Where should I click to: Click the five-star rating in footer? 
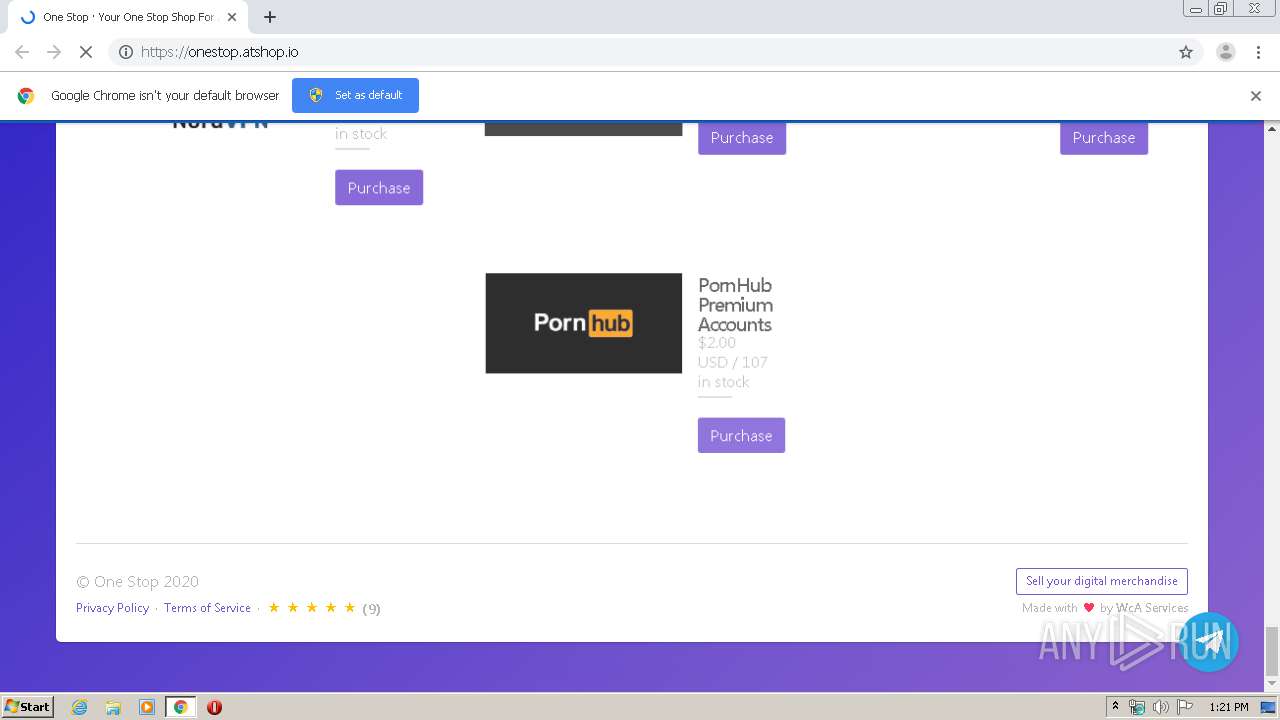[312, 608]
